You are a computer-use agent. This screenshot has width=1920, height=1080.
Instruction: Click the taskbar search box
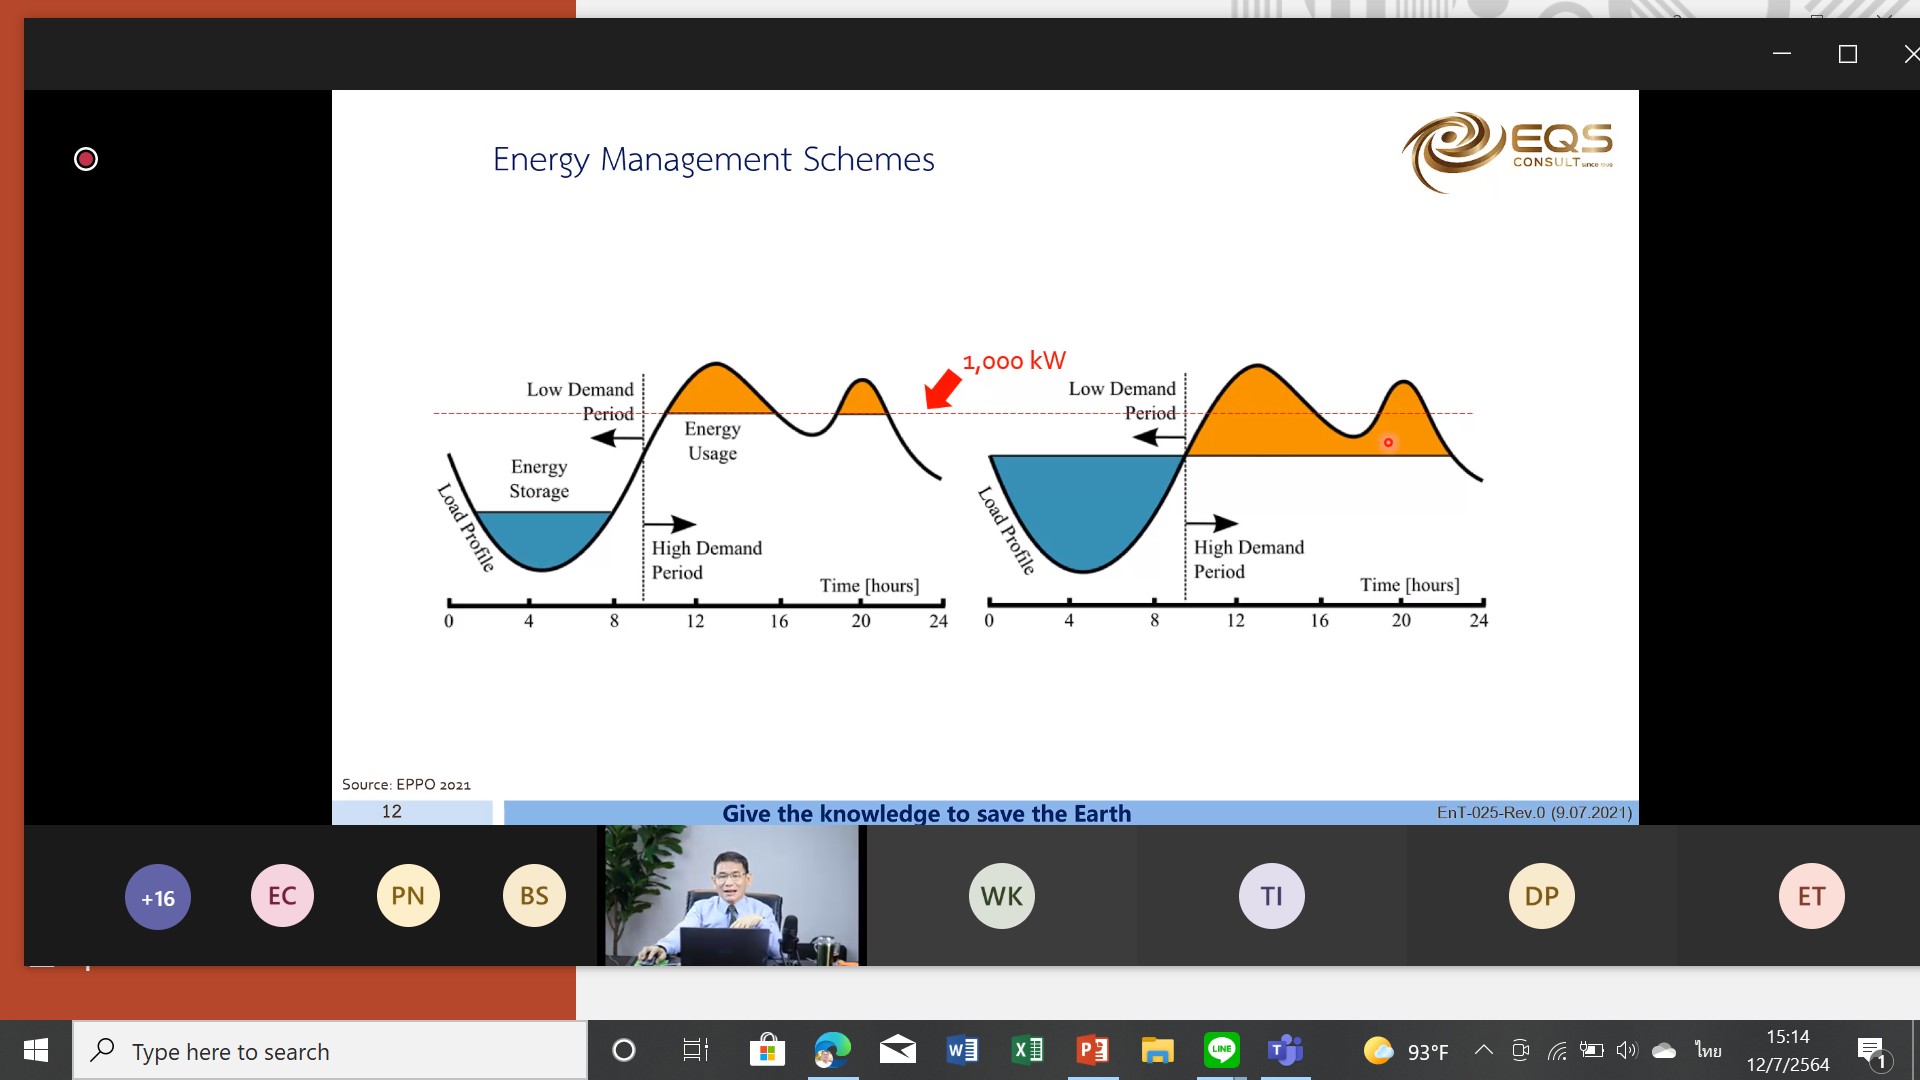click(330, 1050)
